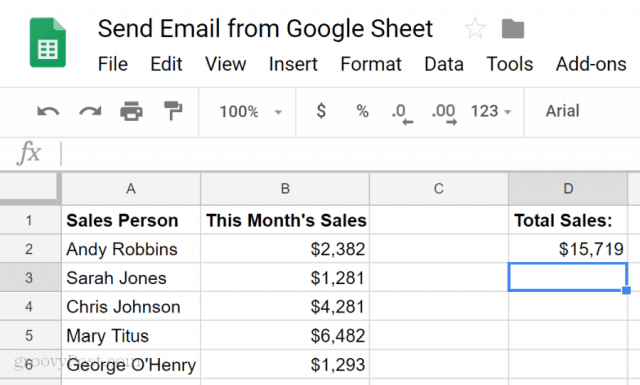
Task: Apply percent format with % icon
Action: pyautogui.click(x=362, y=111)
